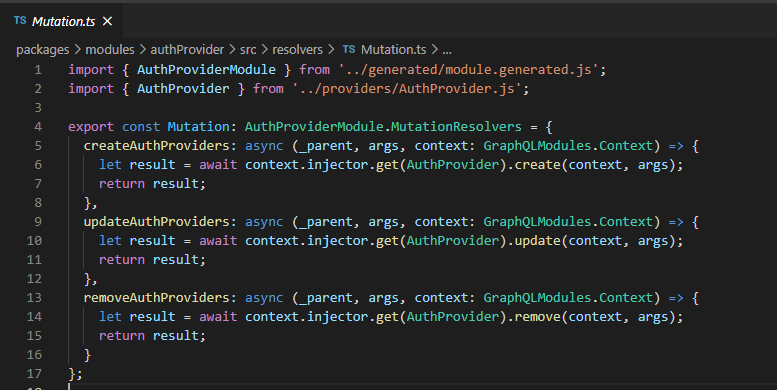Open the modules breadcrumb folder
Viewport: 777px width, 390px height.
[110, 50]
